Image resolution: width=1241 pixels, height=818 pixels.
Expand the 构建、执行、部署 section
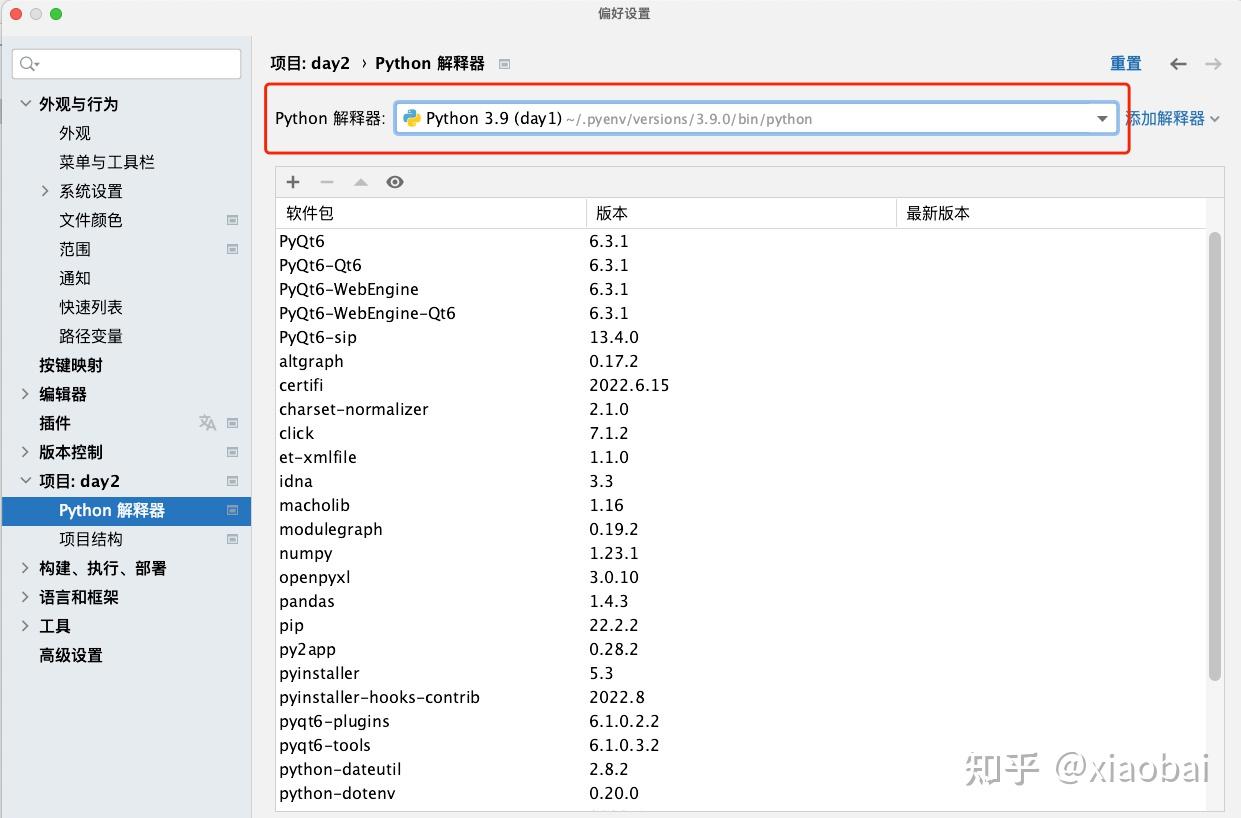pyautogui.click(x=25, y=568)
